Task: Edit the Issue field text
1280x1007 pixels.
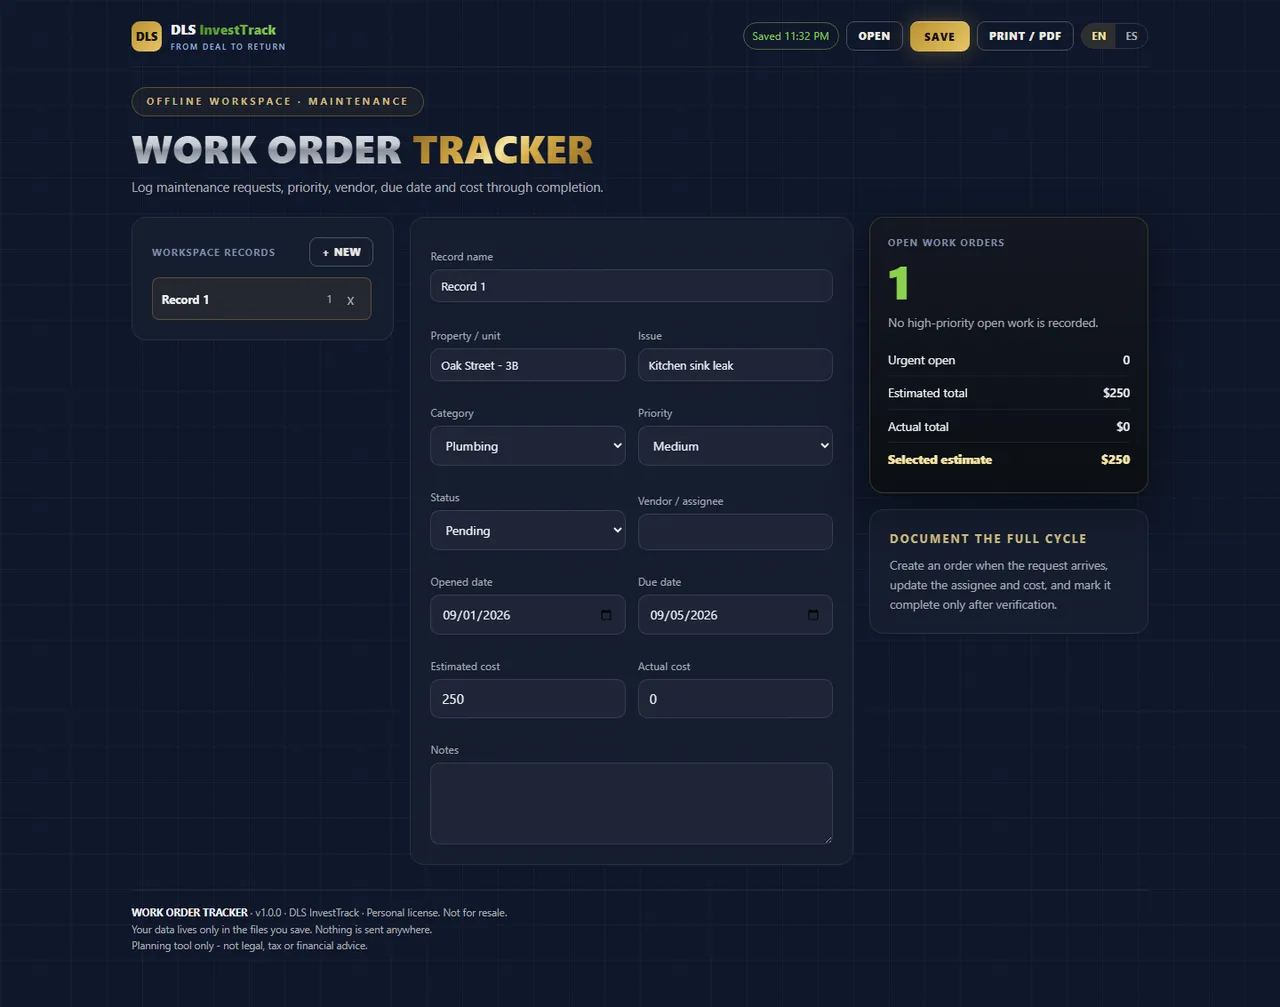Action: pyautogui.click(x=735, y=365)
